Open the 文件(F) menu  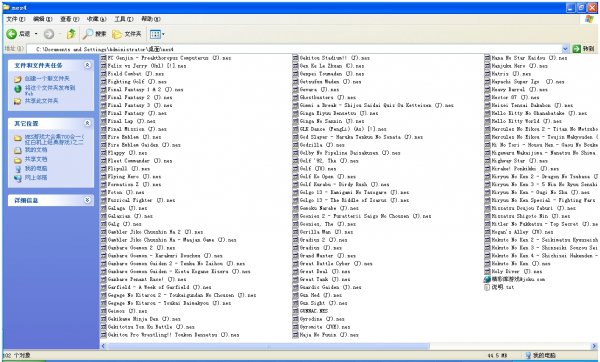pos(16,19)
